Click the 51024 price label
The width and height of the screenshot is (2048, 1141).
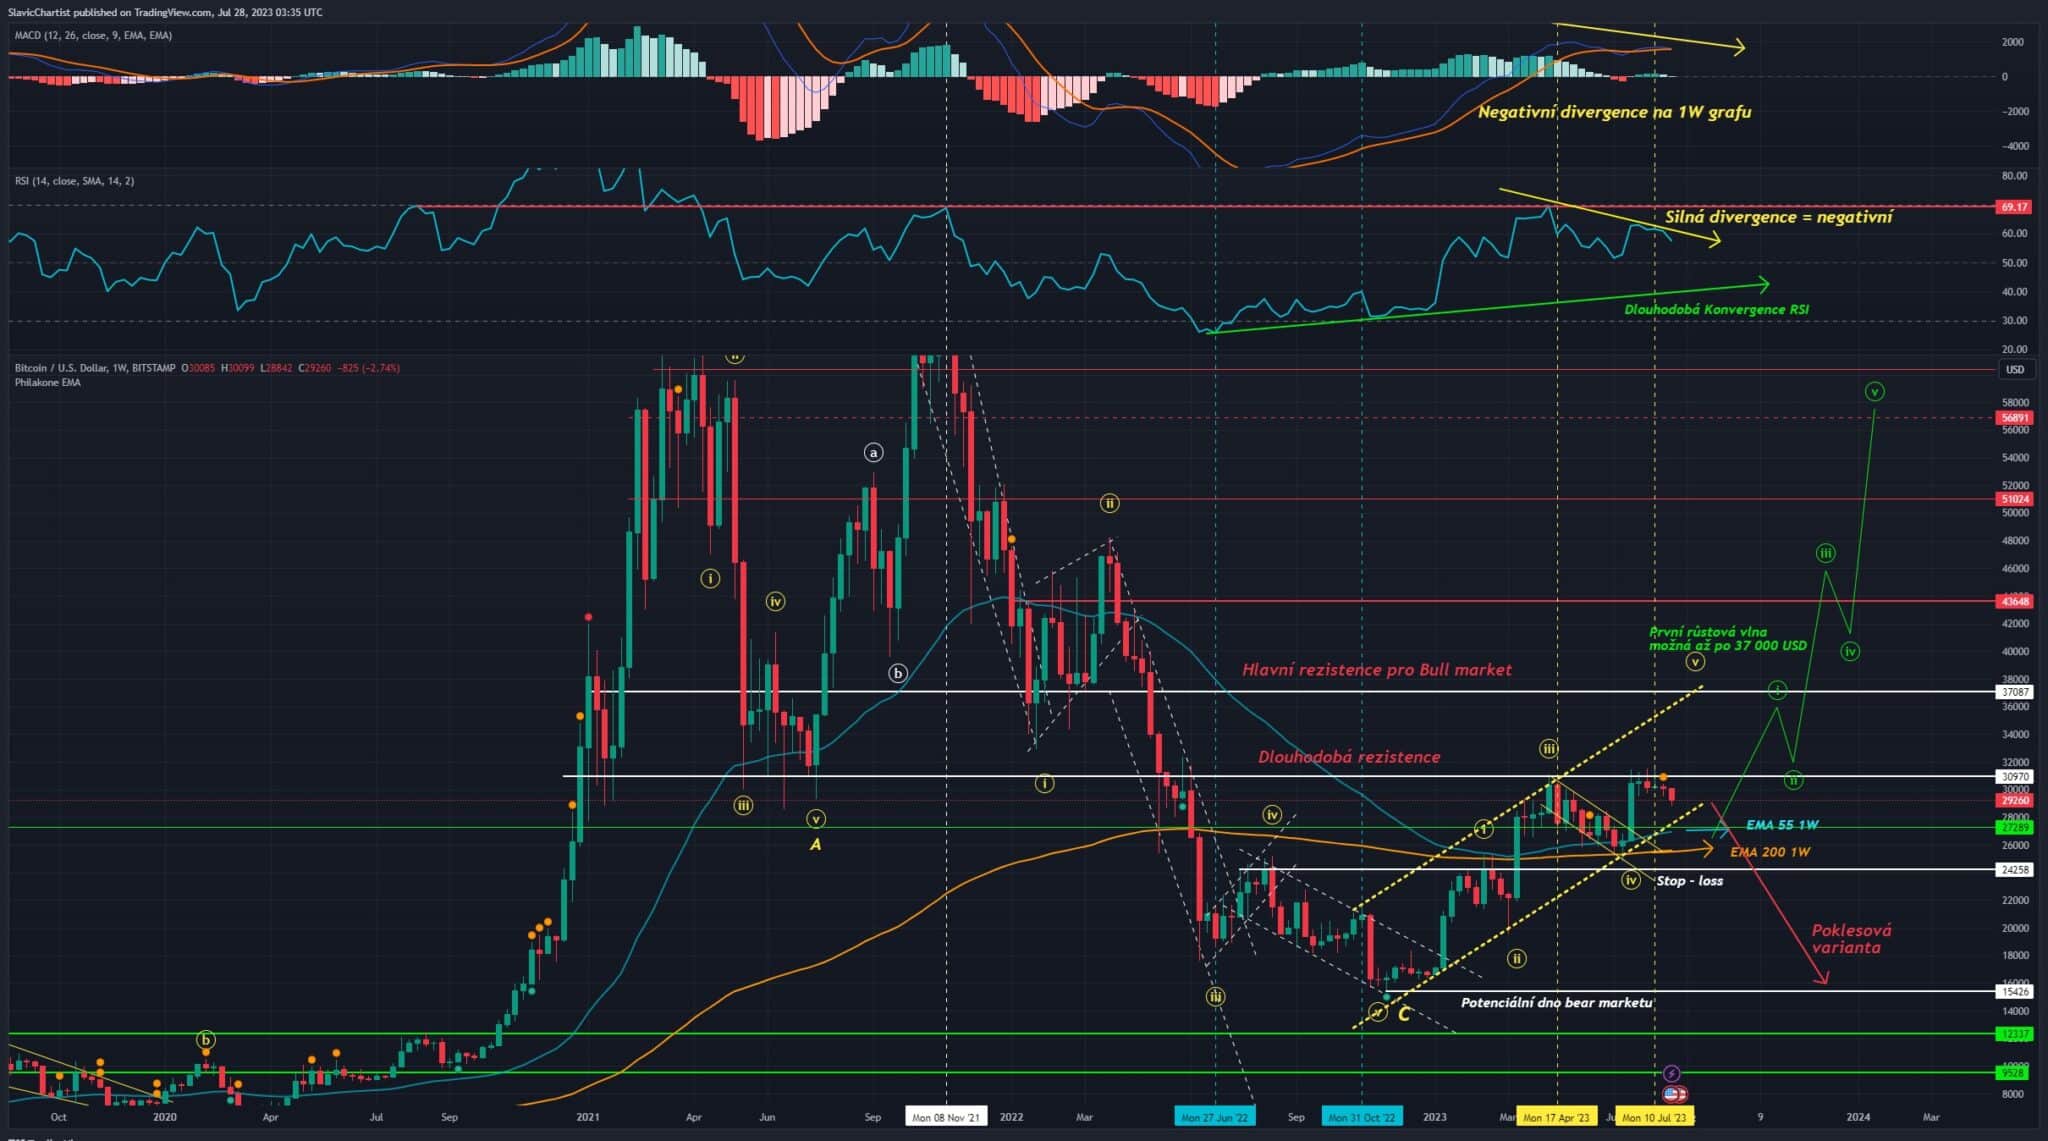(x=2014, y=499)
